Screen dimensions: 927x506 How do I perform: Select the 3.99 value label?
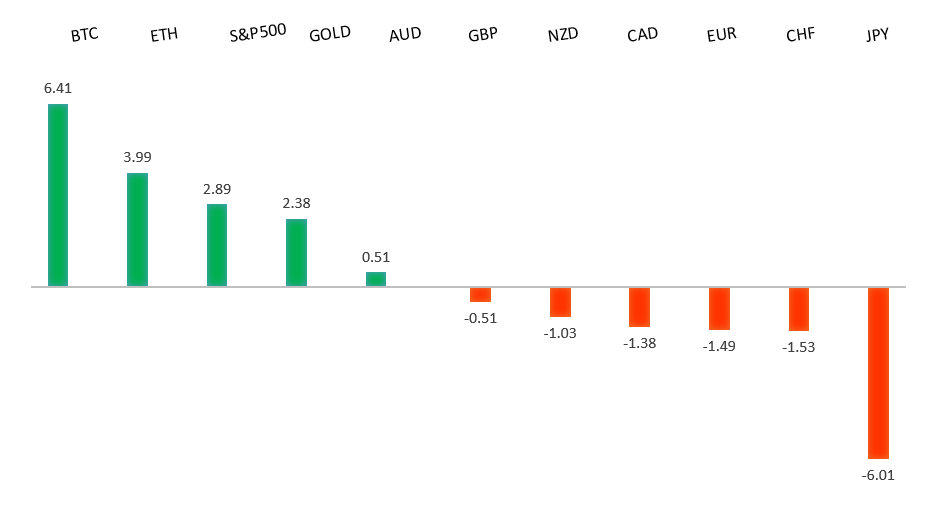(137, 157)
